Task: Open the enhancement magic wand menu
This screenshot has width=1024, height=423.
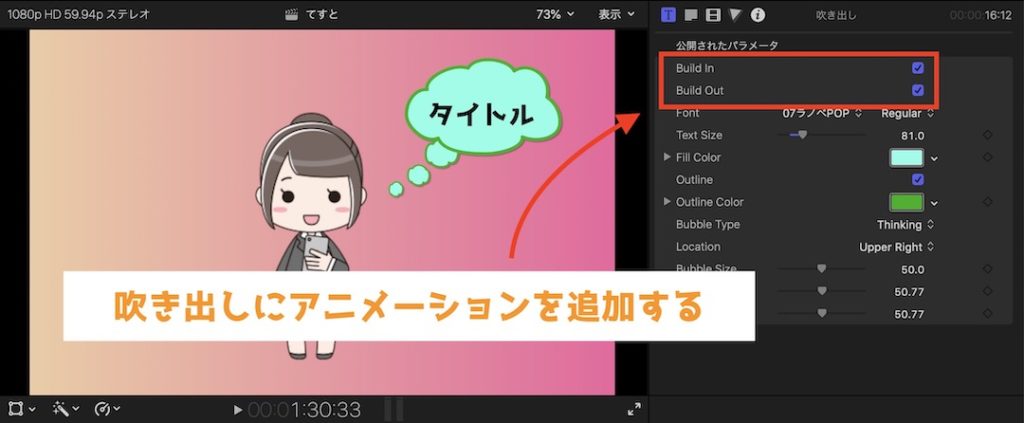Action: click(x=65, y=409)
